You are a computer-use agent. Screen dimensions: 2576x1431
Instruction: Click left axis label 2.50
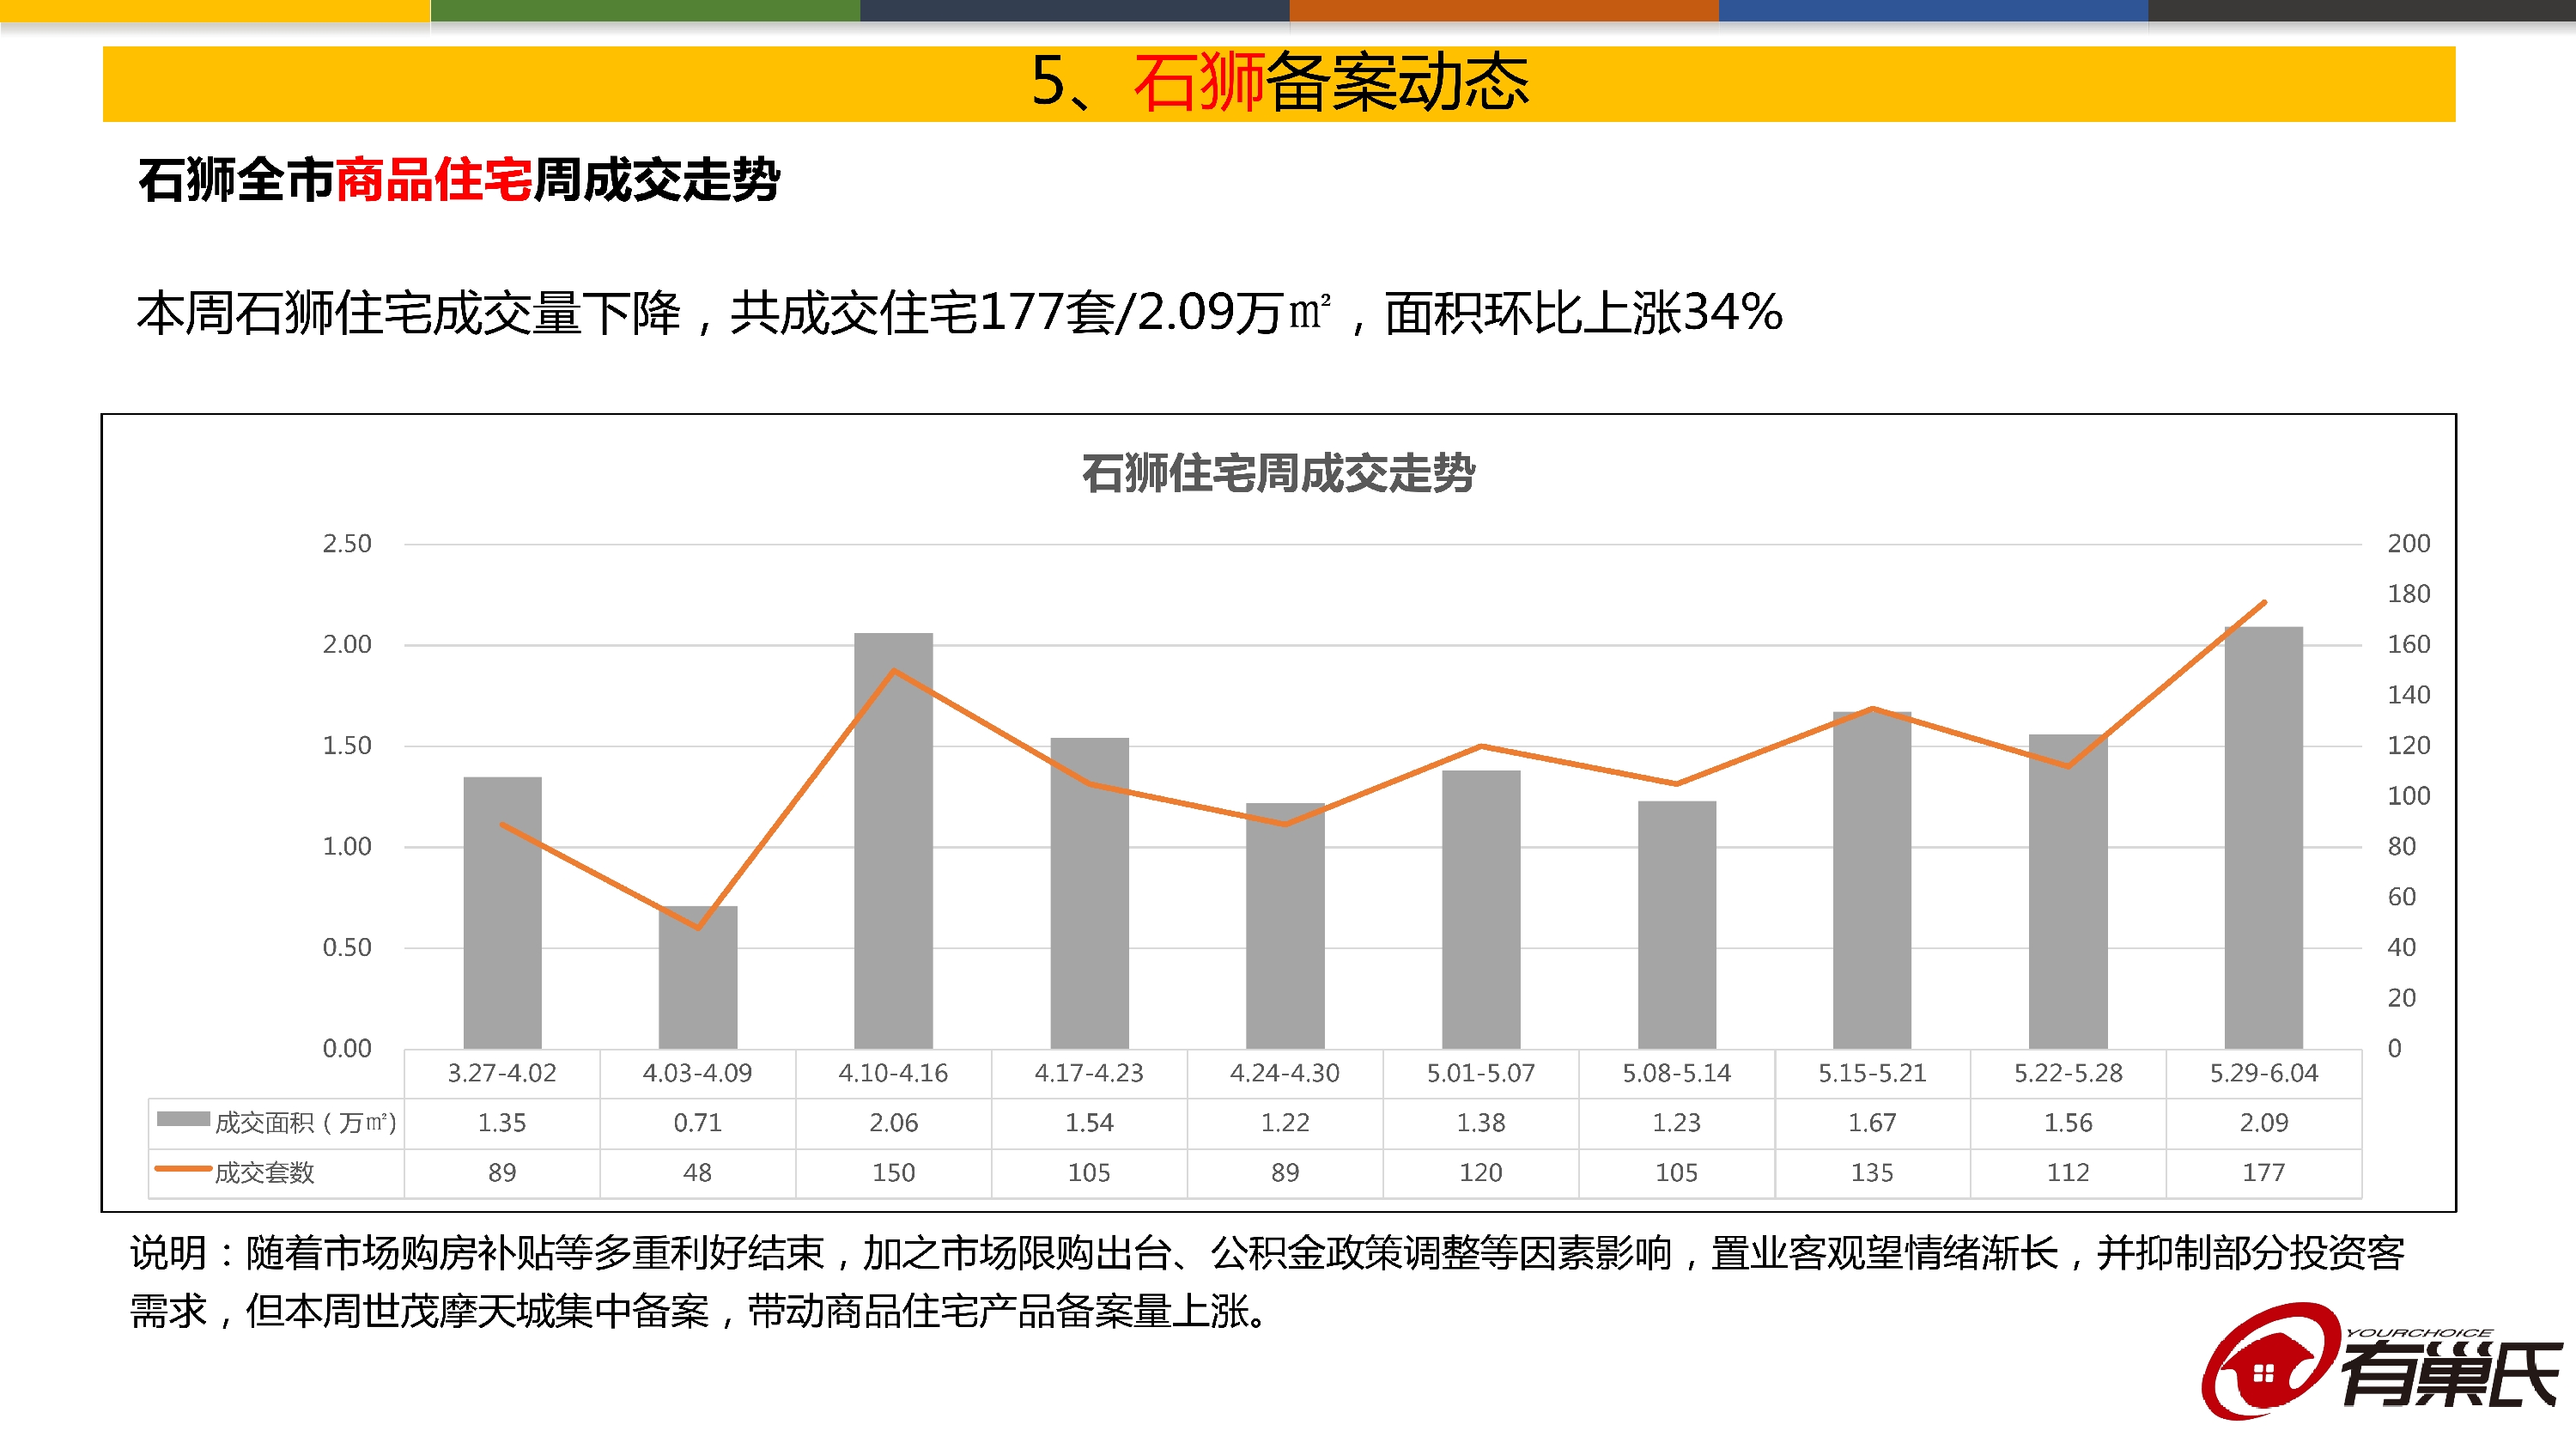pyautogui.click(x=347, y=544)
